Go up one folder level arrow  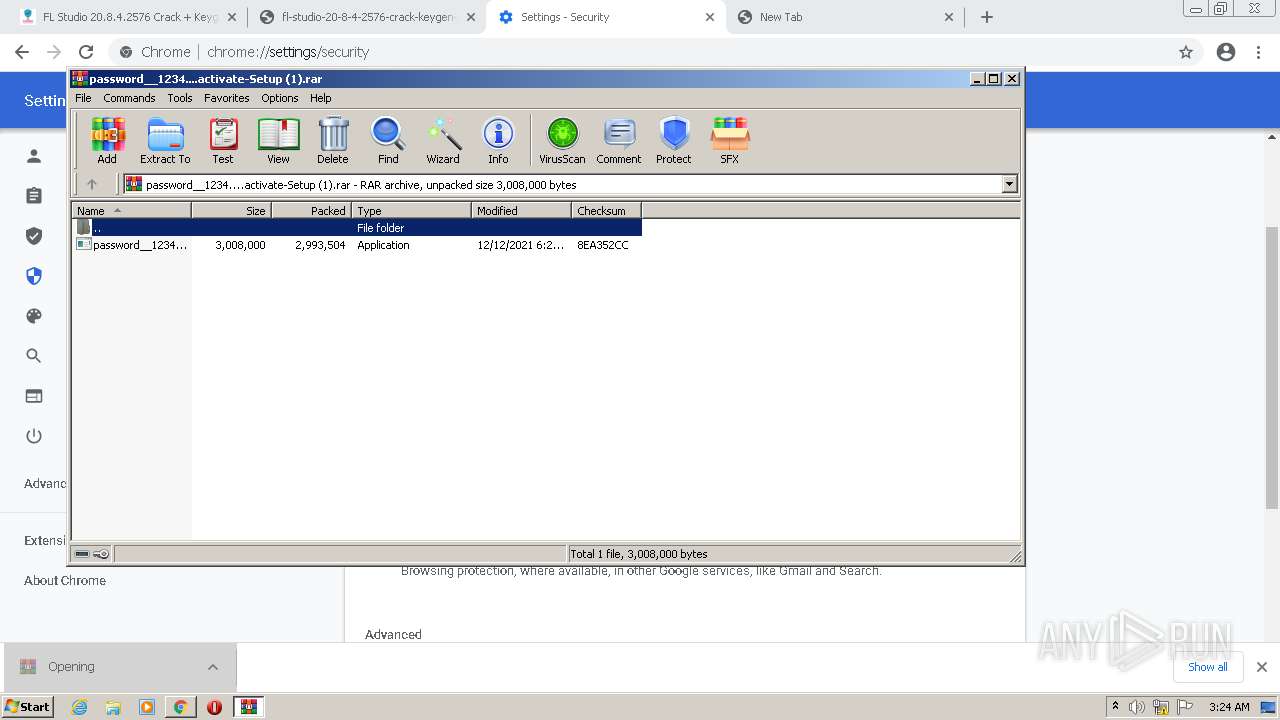[92, 184]
